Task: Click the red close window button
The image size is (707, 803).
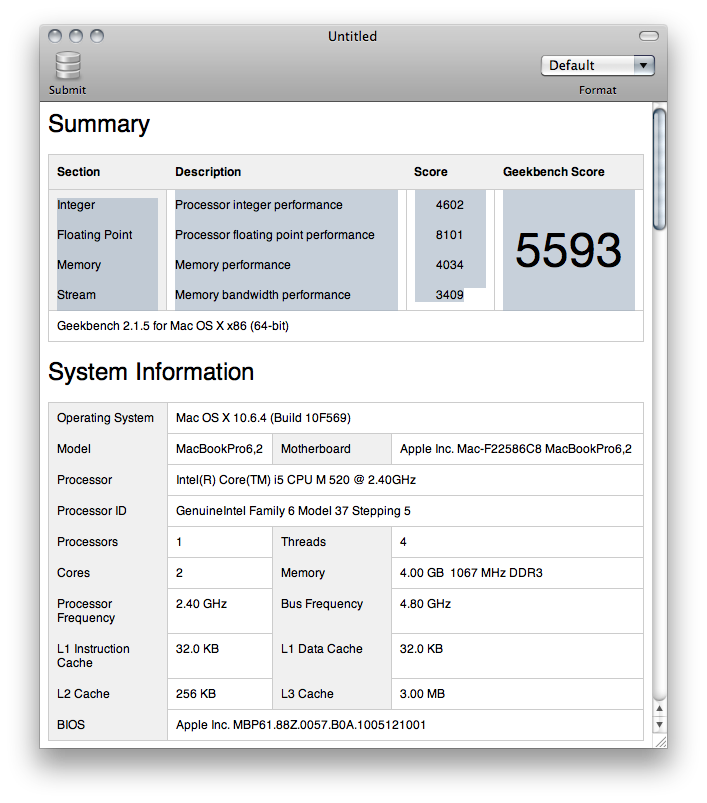Action: pos(55,36)
